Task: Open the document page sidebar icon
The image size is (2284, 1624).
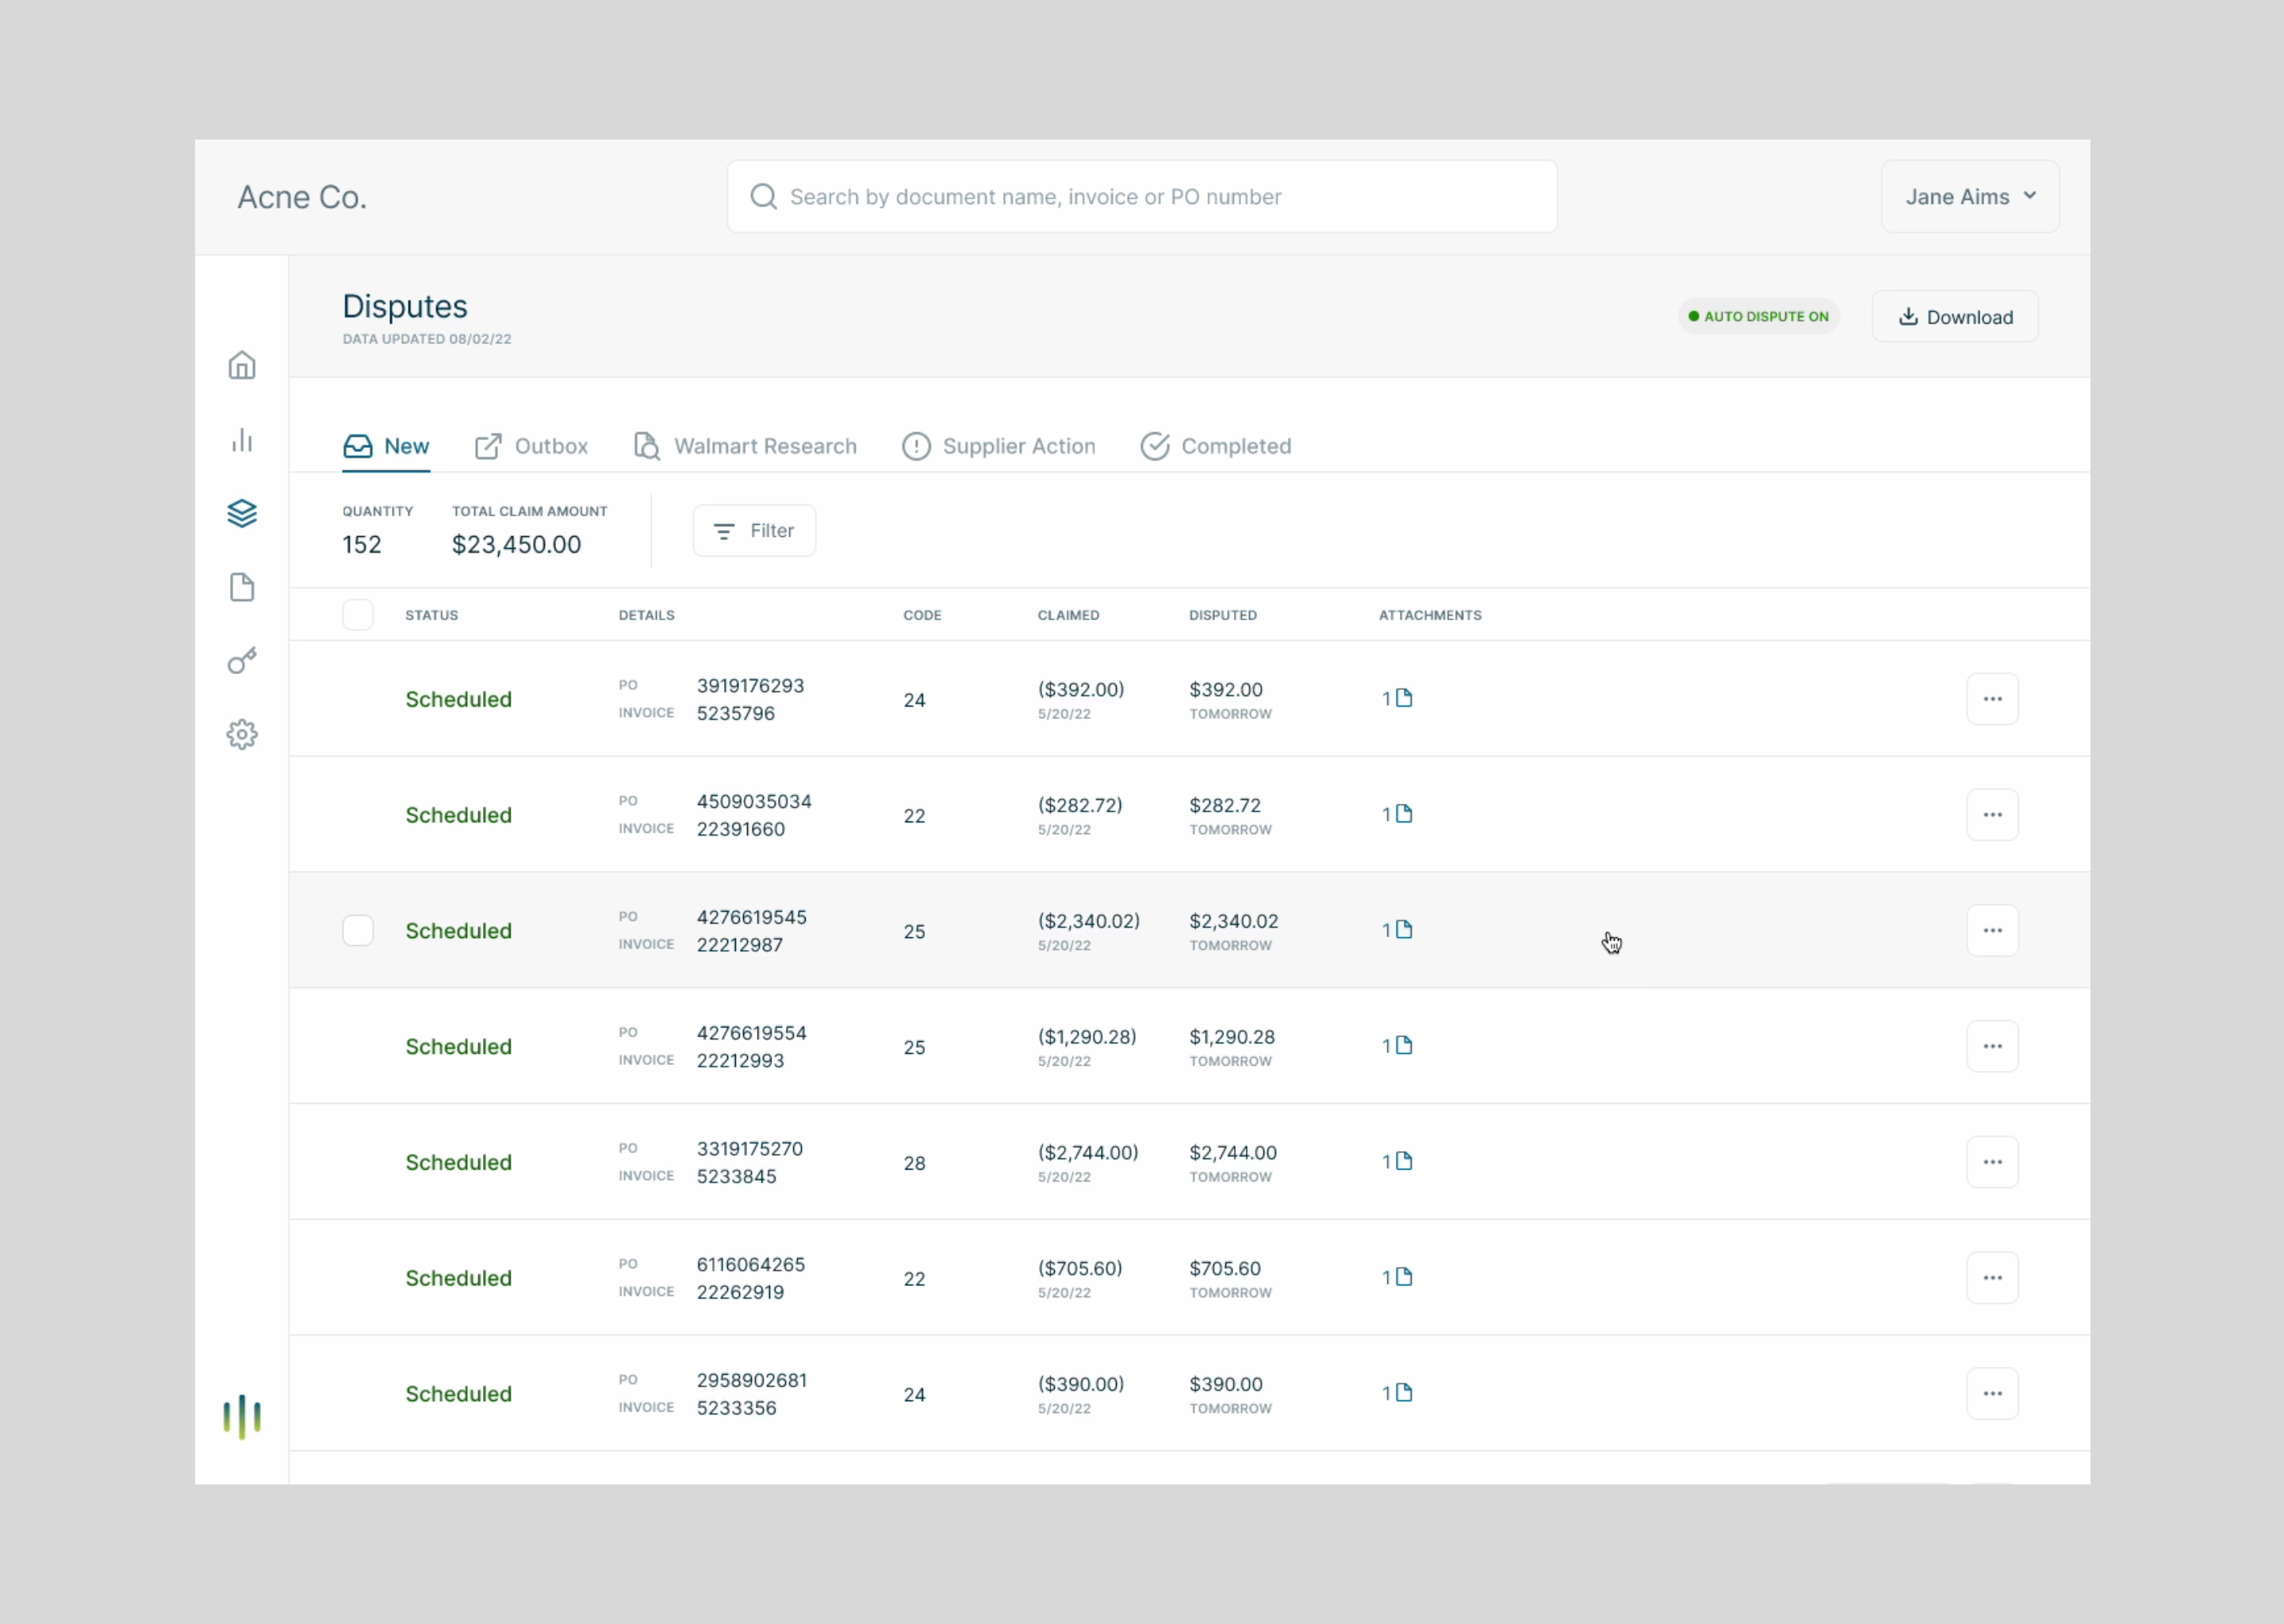Action: click(242, 587)
